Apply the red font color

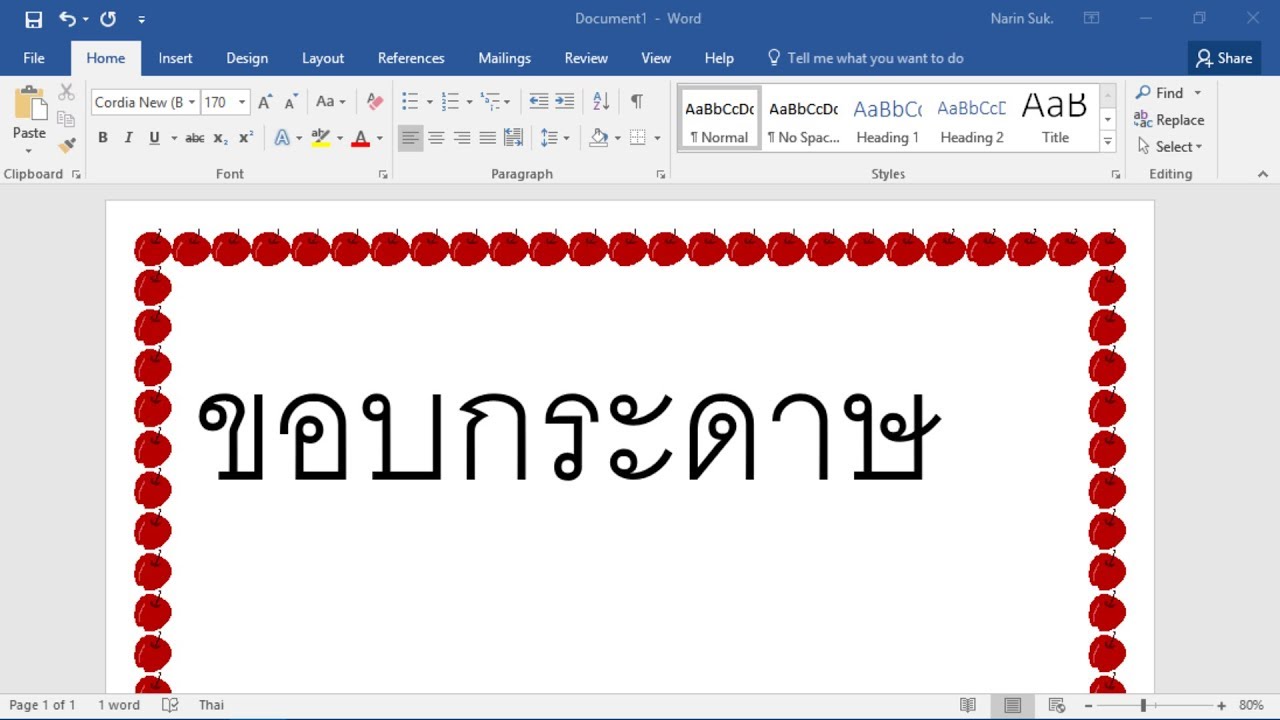tap(361, 138)
